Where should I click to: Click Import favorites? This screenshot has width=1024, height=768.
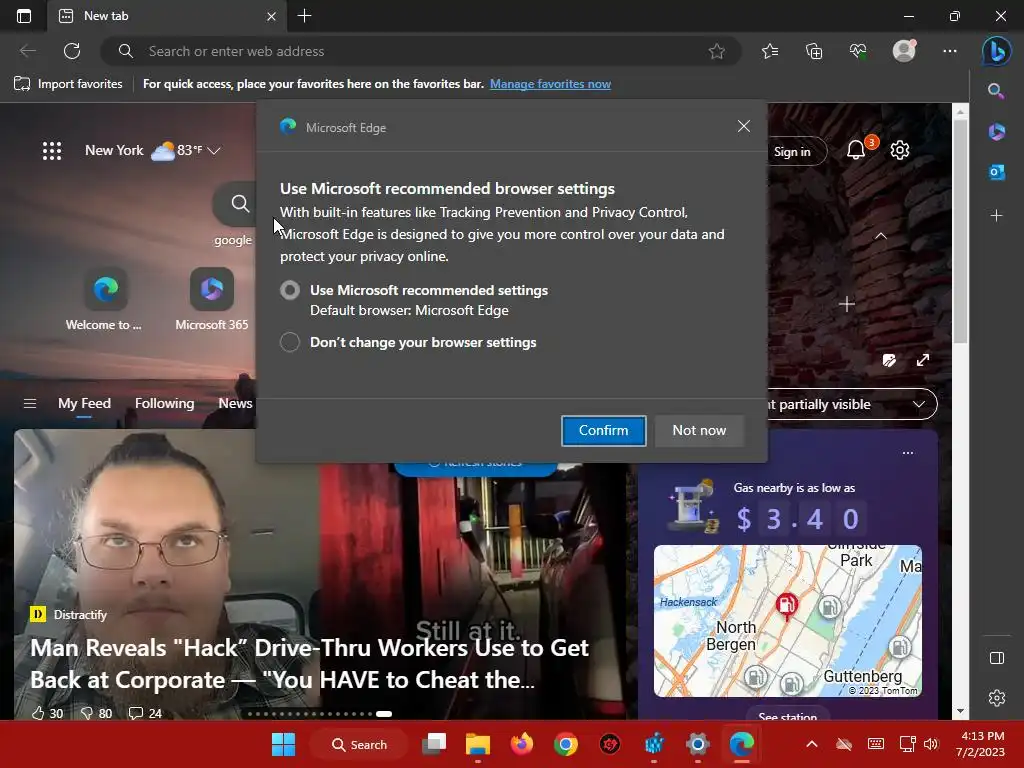point(68,84)
